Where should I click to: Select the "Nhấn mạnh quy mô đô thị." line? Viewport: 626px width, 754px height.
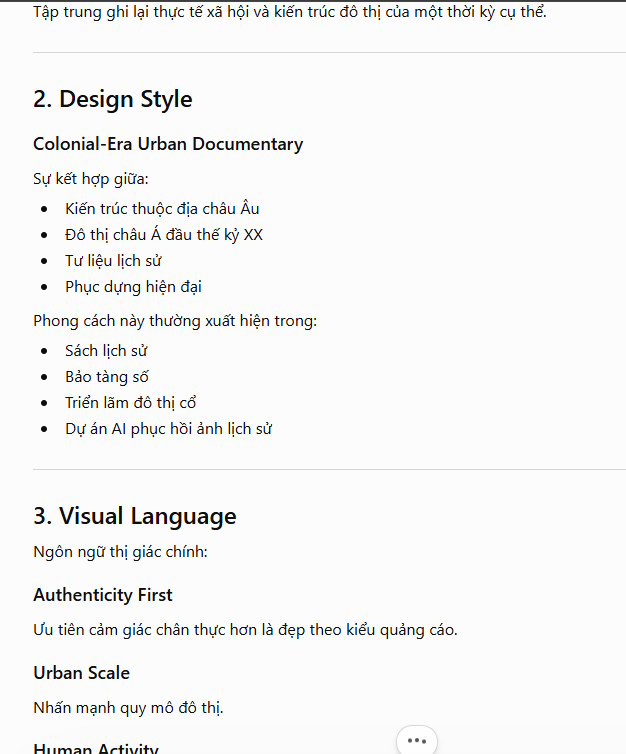(128, 708)
